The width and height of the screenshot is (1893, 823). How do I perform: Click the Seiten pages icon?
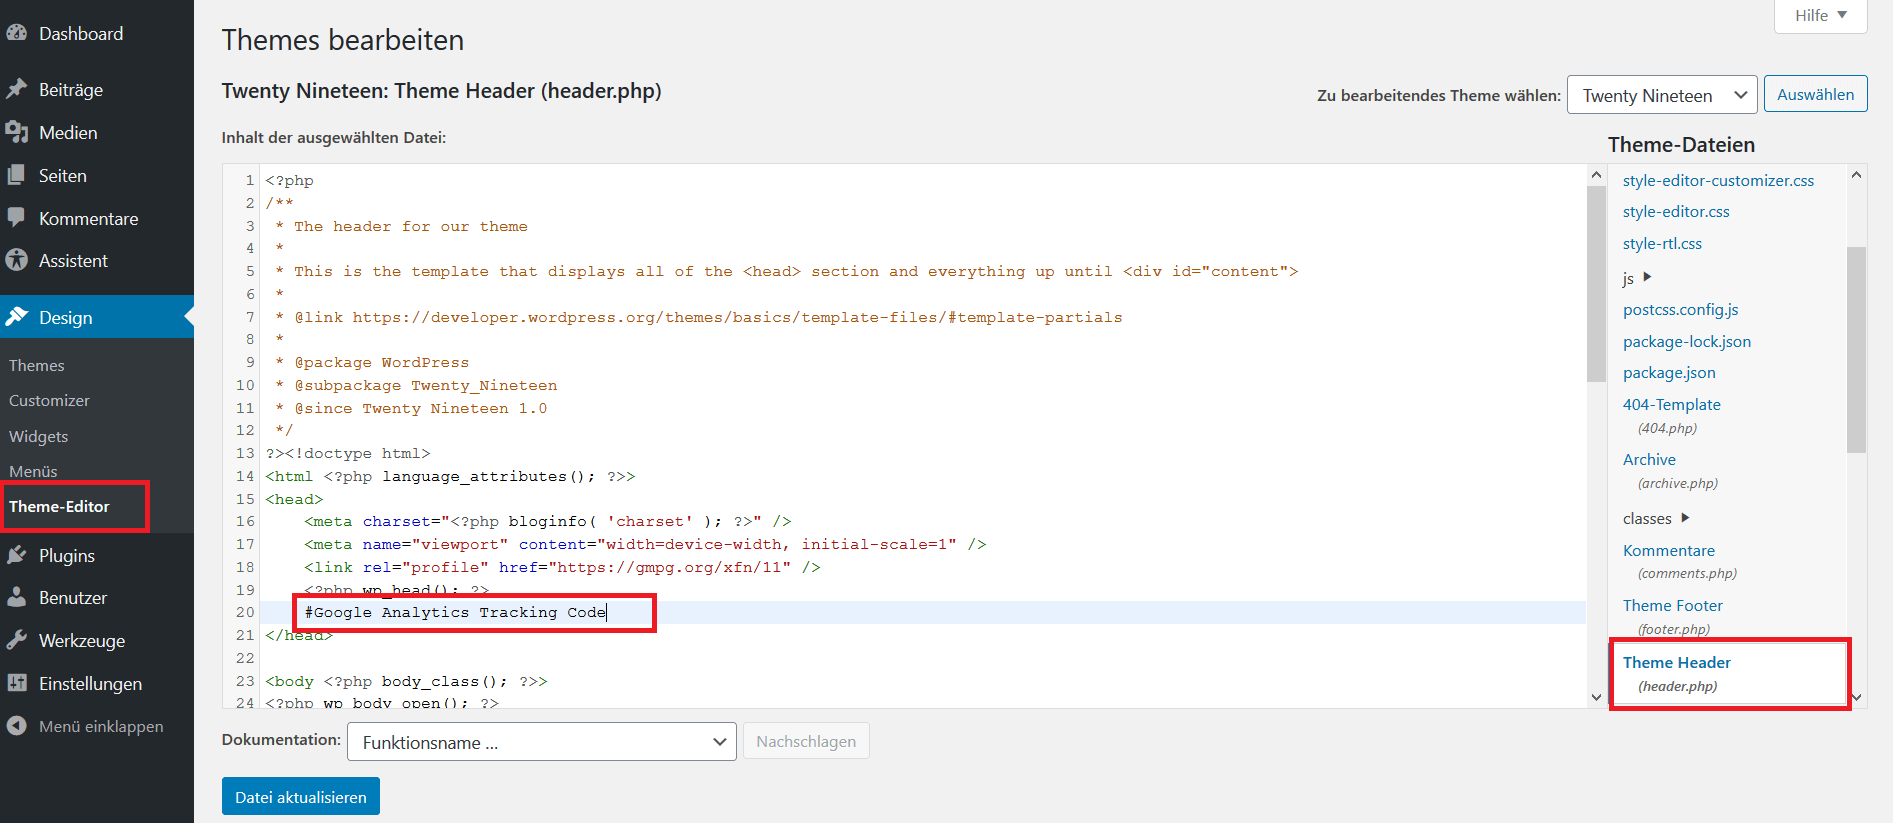pyautogui.click(x=17, y=175)
